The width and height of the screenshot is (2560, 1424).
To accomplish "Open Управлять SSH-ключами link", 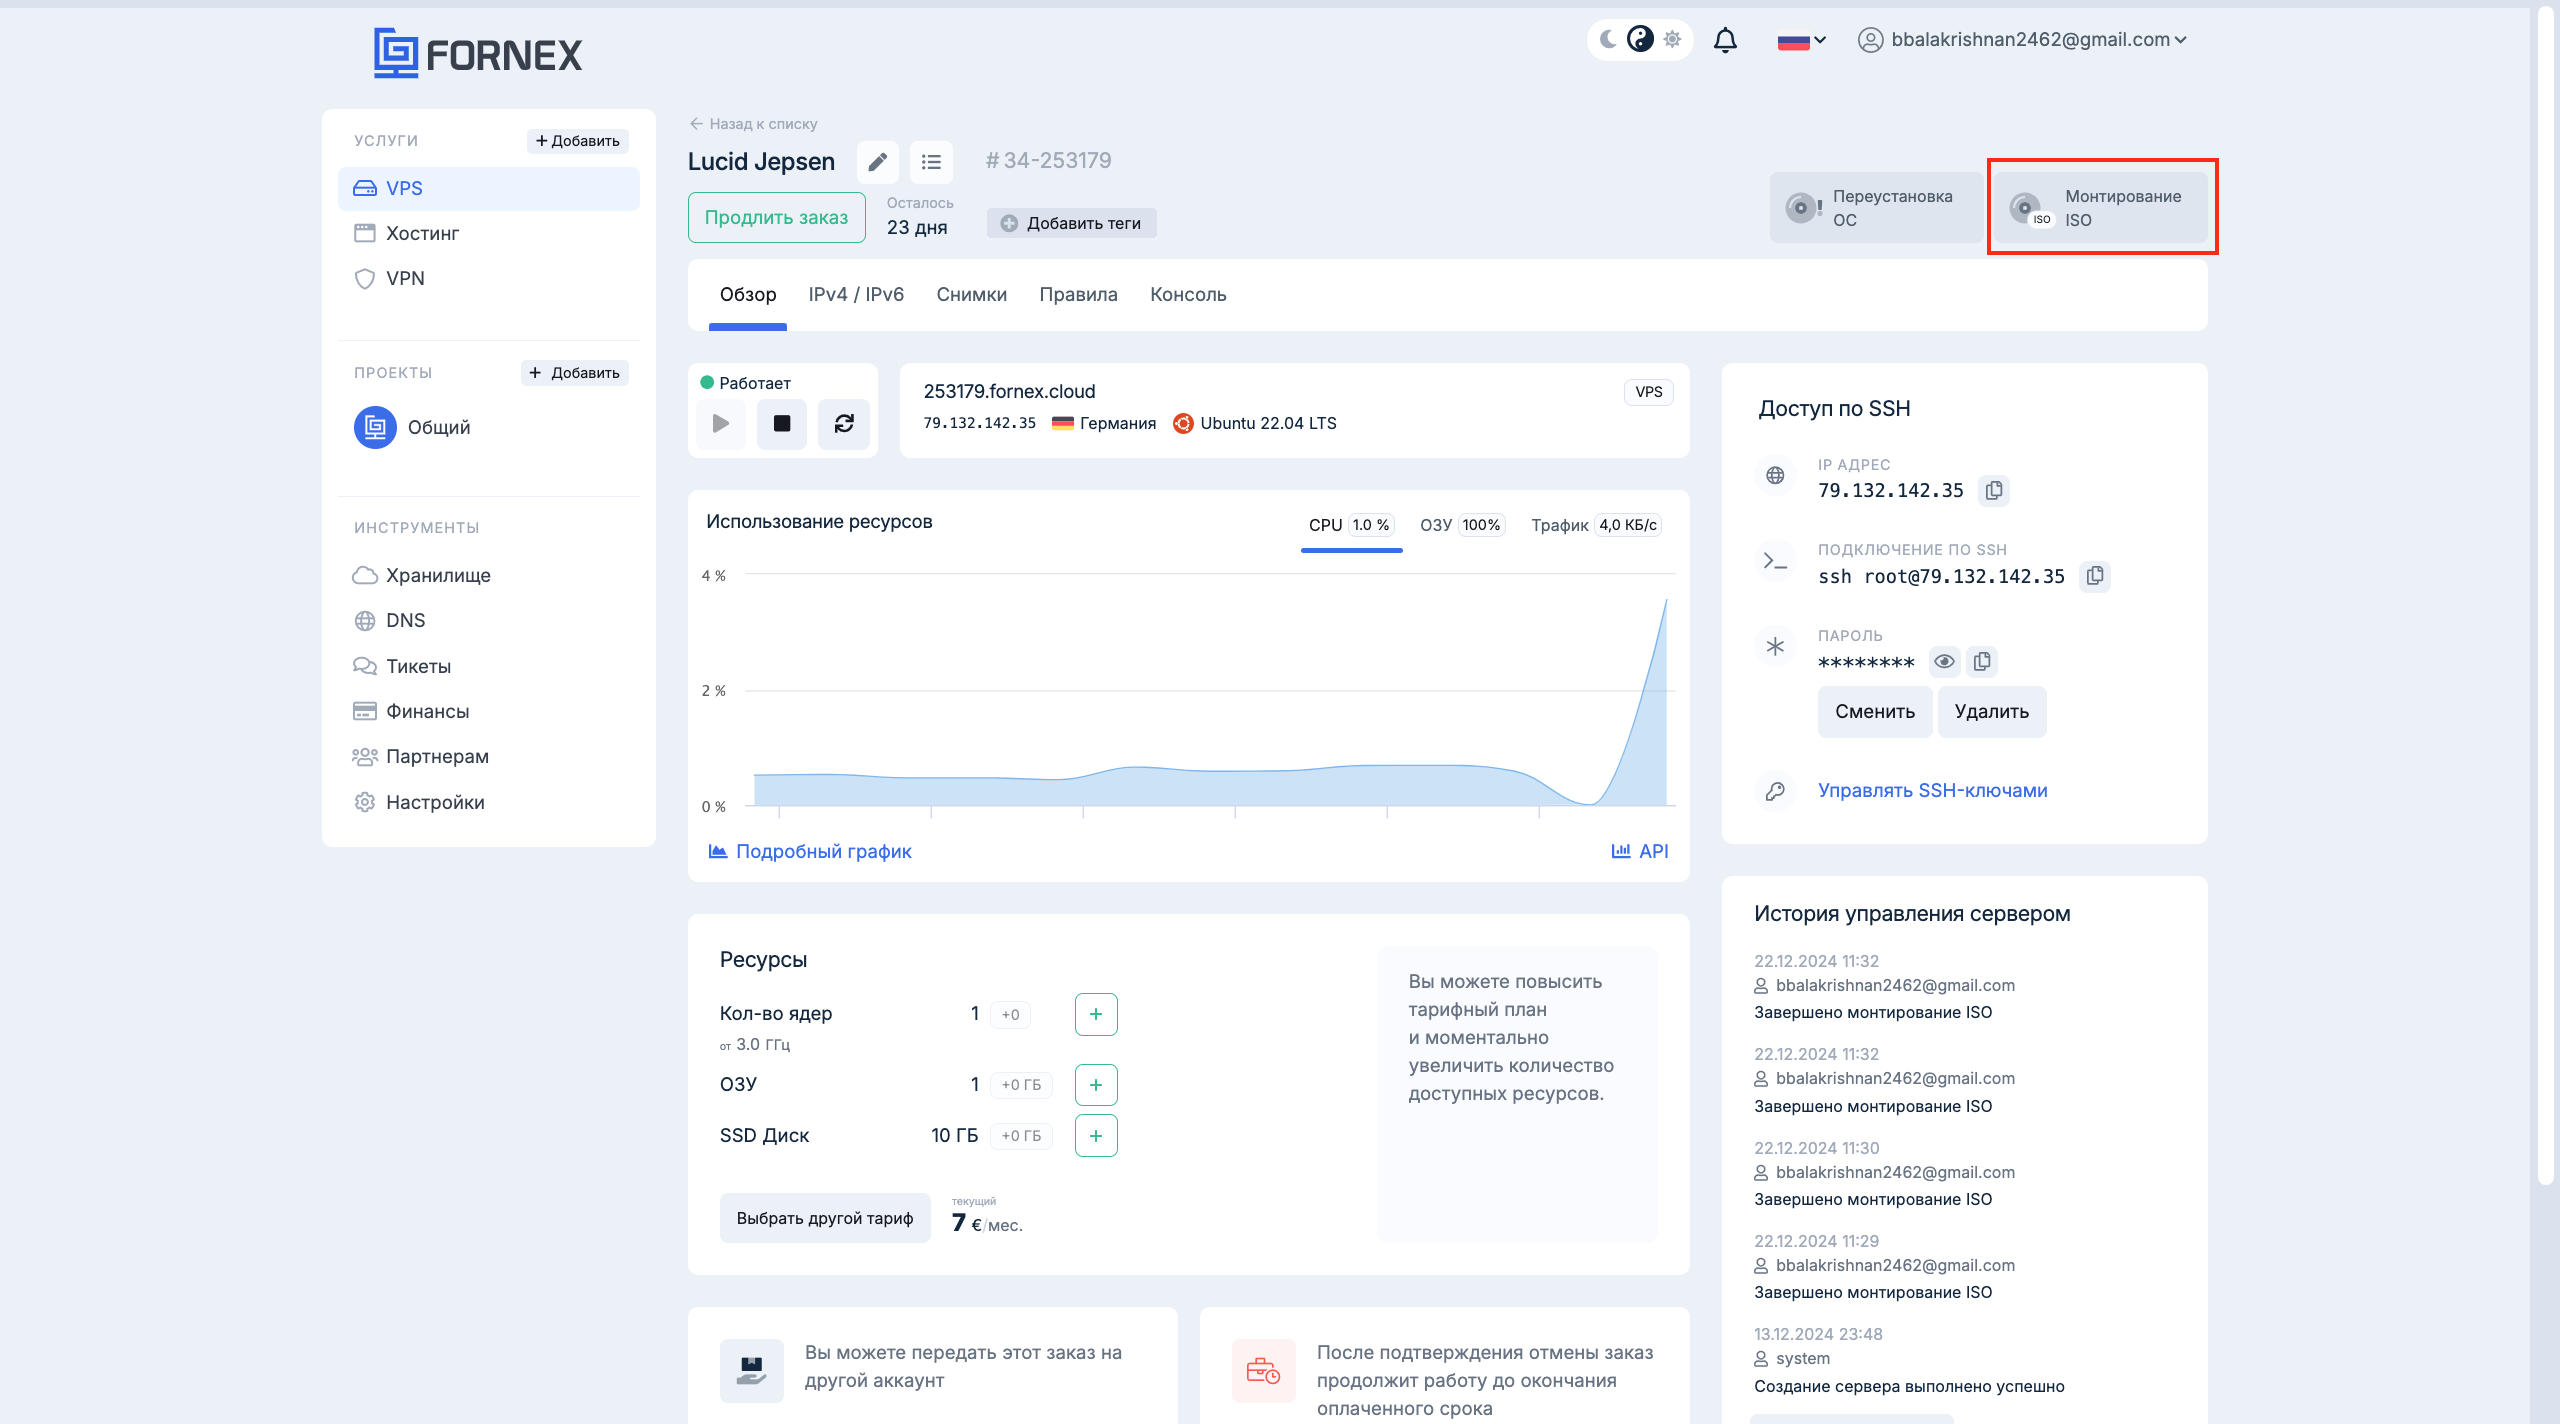I will (1932, 790).
